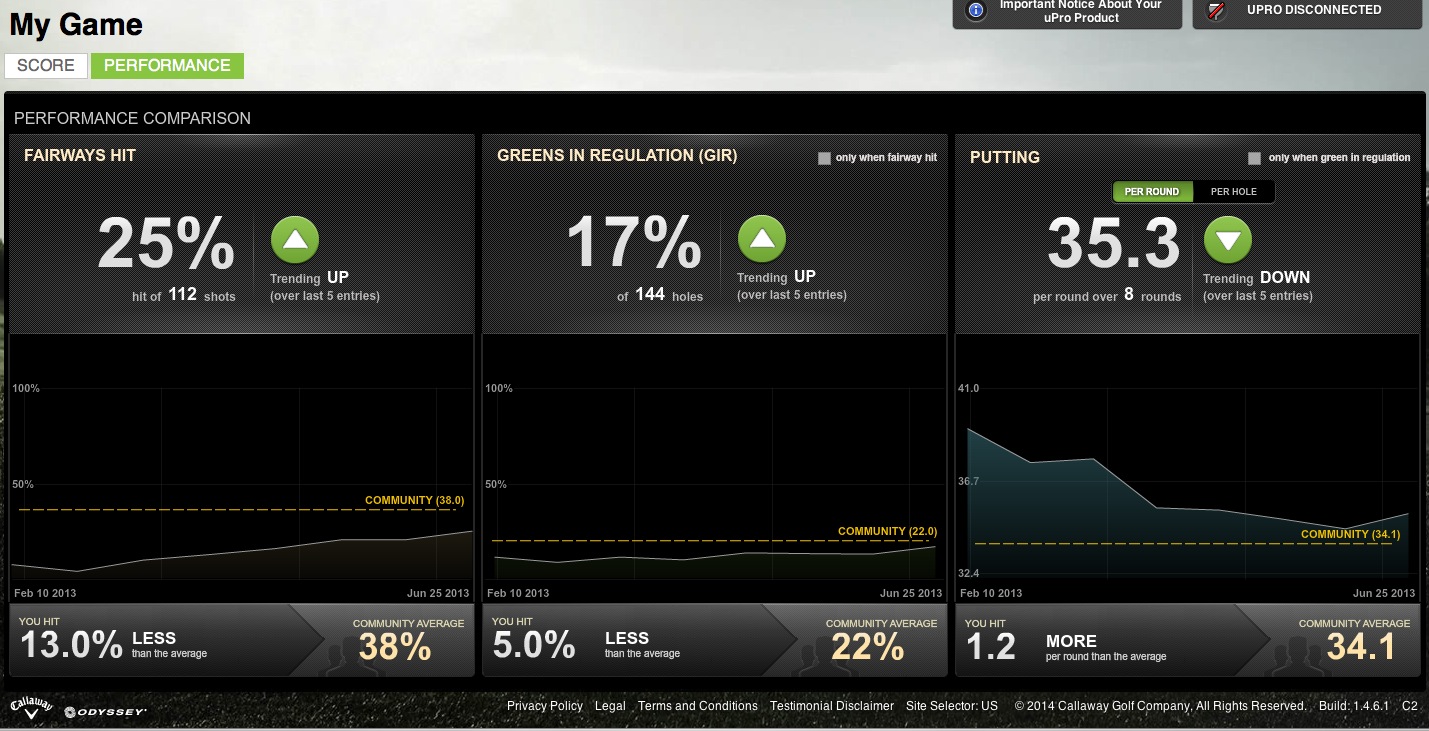Switch to the Score tab
Image resolution: width=1429 pixels, height=731 pixels.
pyautogui.click(x=46, y=66)
